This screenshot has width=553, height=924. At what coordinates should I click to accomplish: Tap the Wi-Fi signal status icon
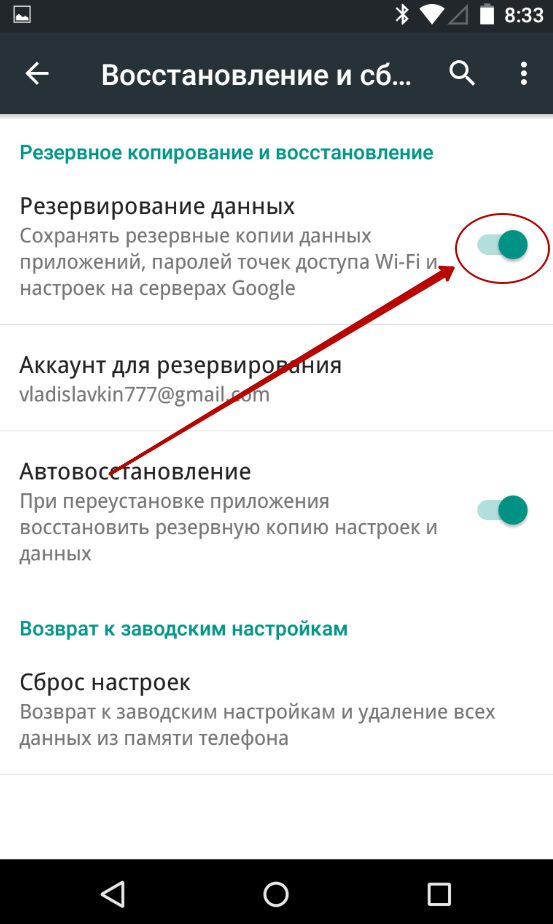point(432,15)
